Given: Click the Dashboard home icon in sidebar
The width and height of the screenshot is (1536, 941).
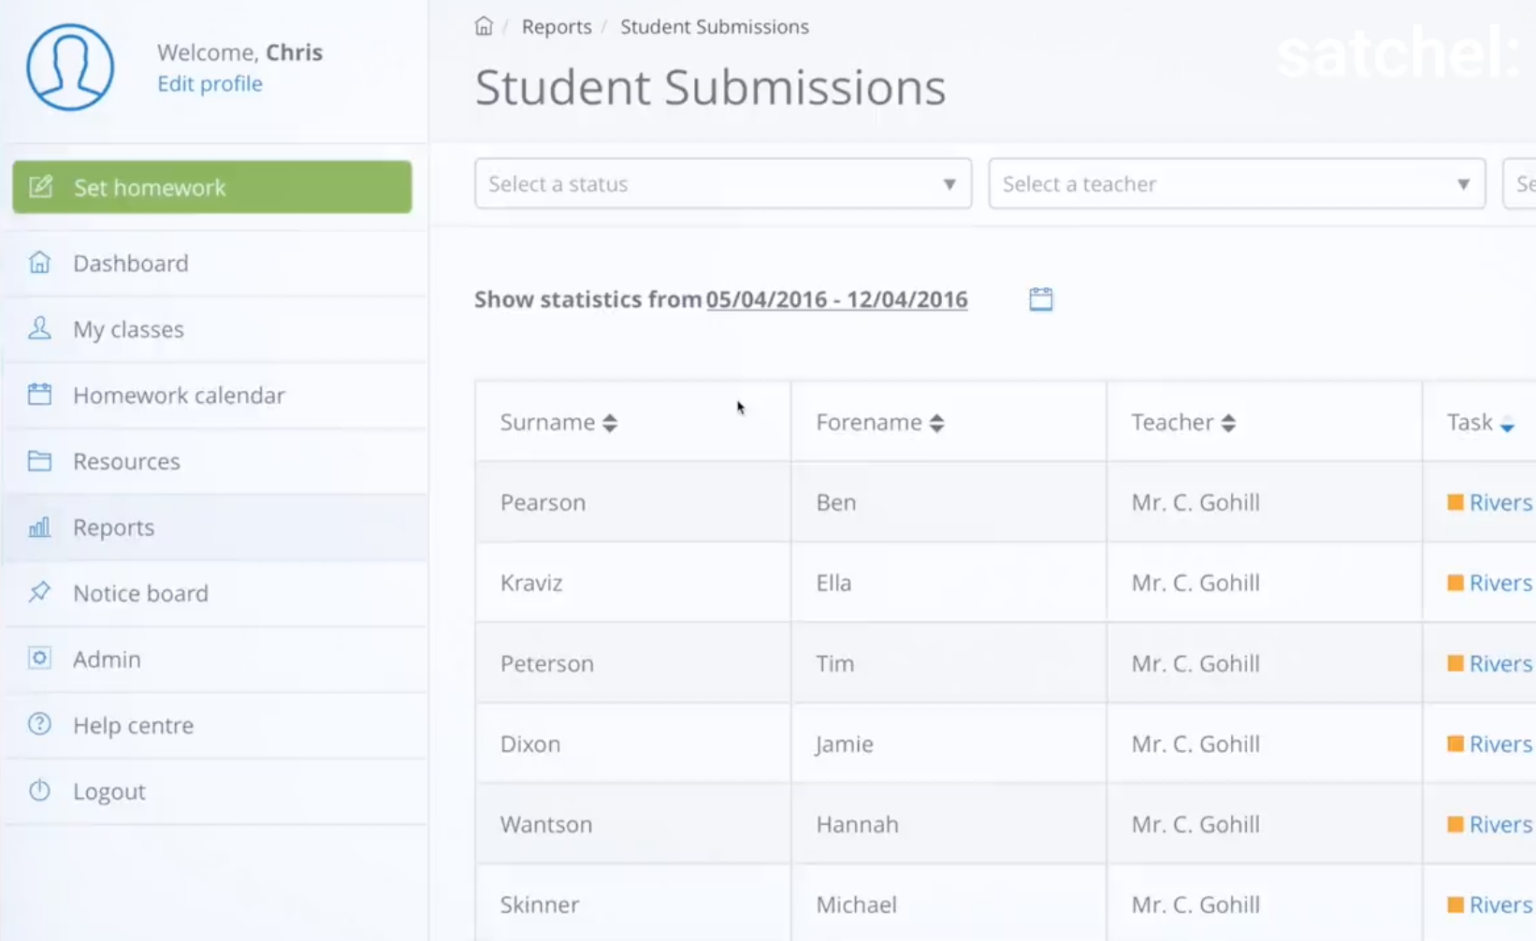Looking at the screenshot, I should click(40, 262).
